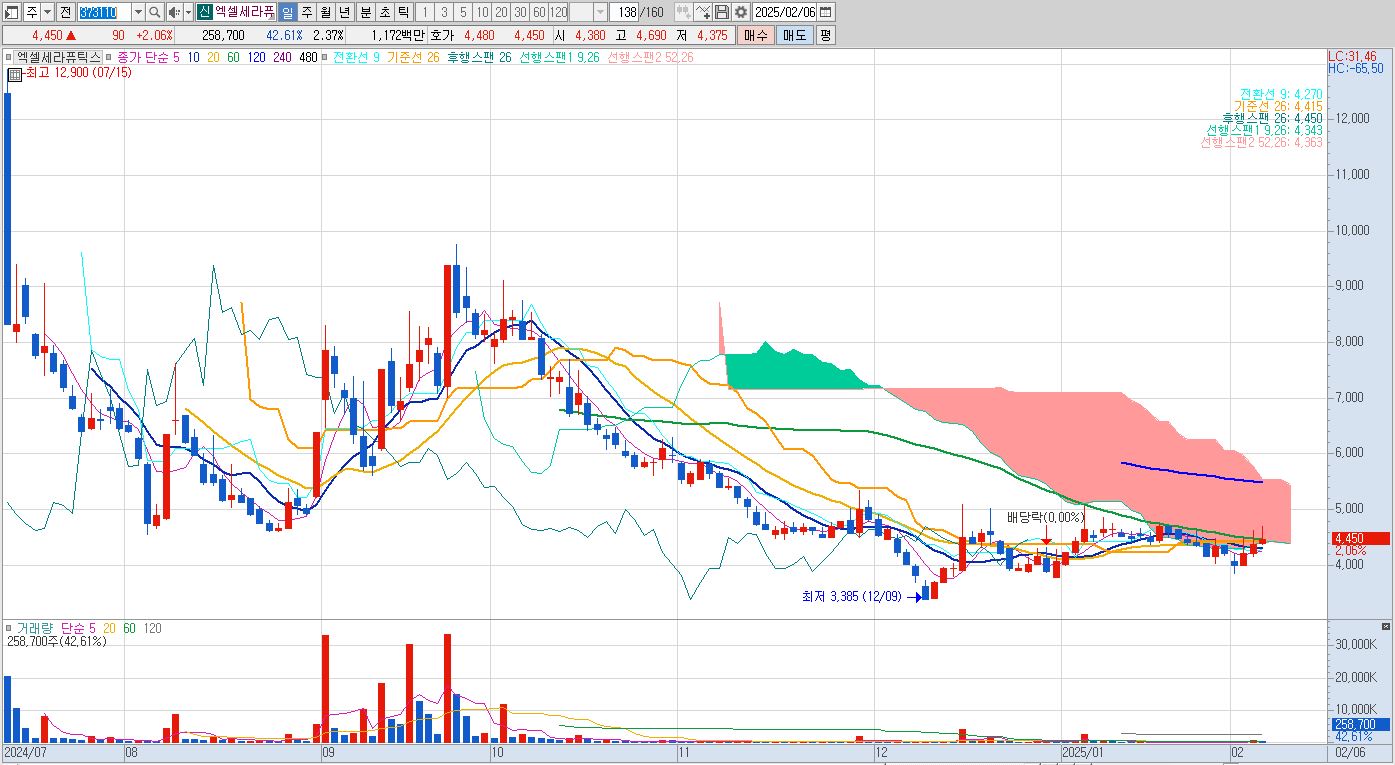Save chart with the floppy disk icon

click(x=721, y=12)
